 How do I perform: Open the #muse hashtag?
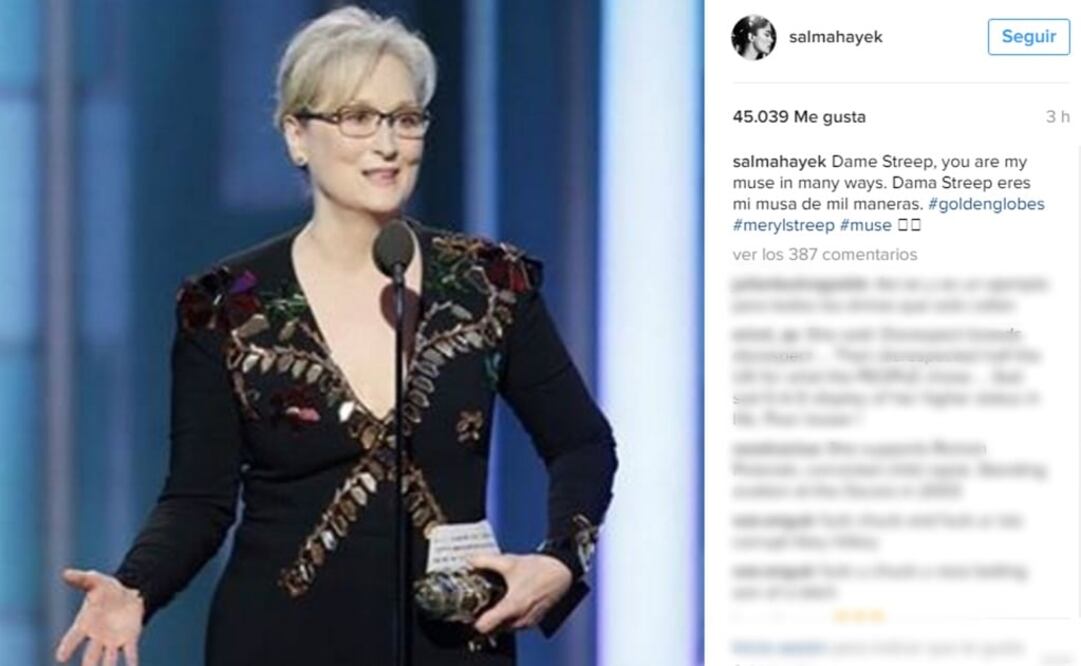865,225
